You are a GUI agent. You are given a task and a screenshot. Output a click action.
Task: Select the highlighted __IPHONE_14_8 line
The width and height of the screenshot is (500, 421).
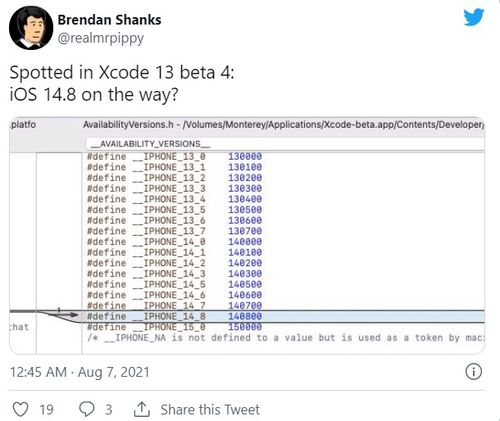tap(283, 316)
